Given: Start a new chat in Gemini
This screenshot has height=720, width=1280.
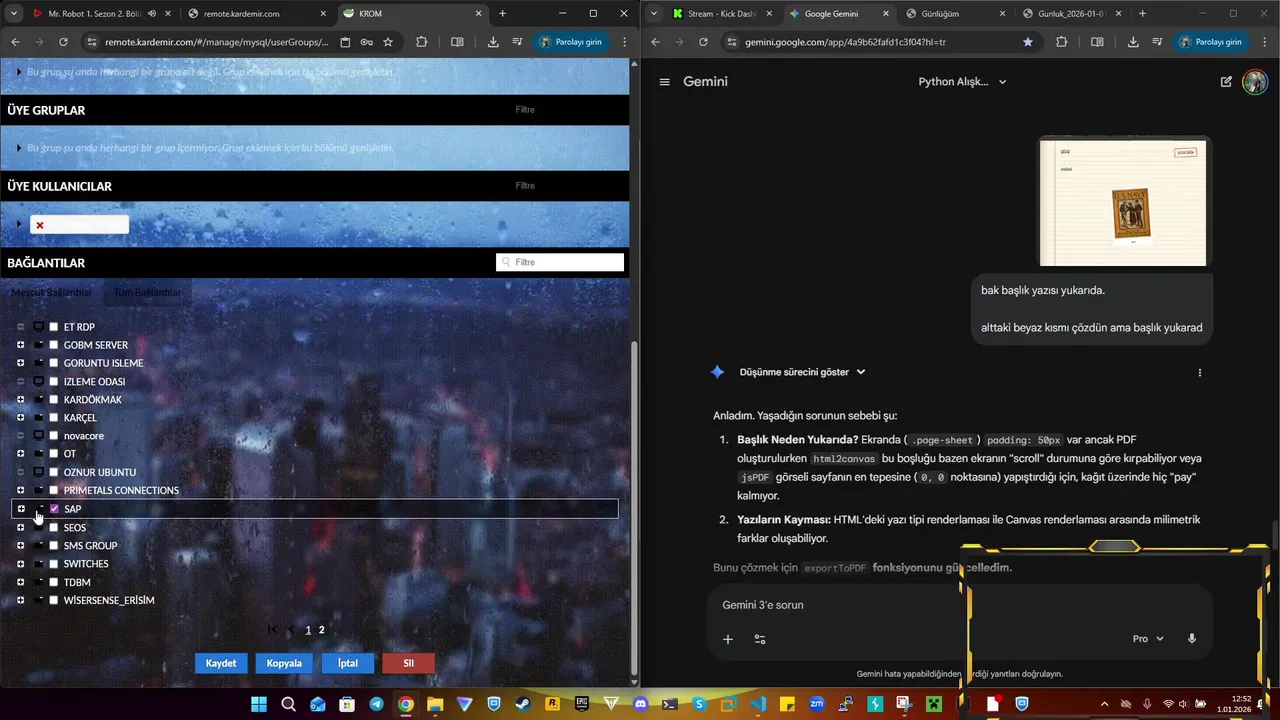Looking at the screenshot, I should 1226,82.
